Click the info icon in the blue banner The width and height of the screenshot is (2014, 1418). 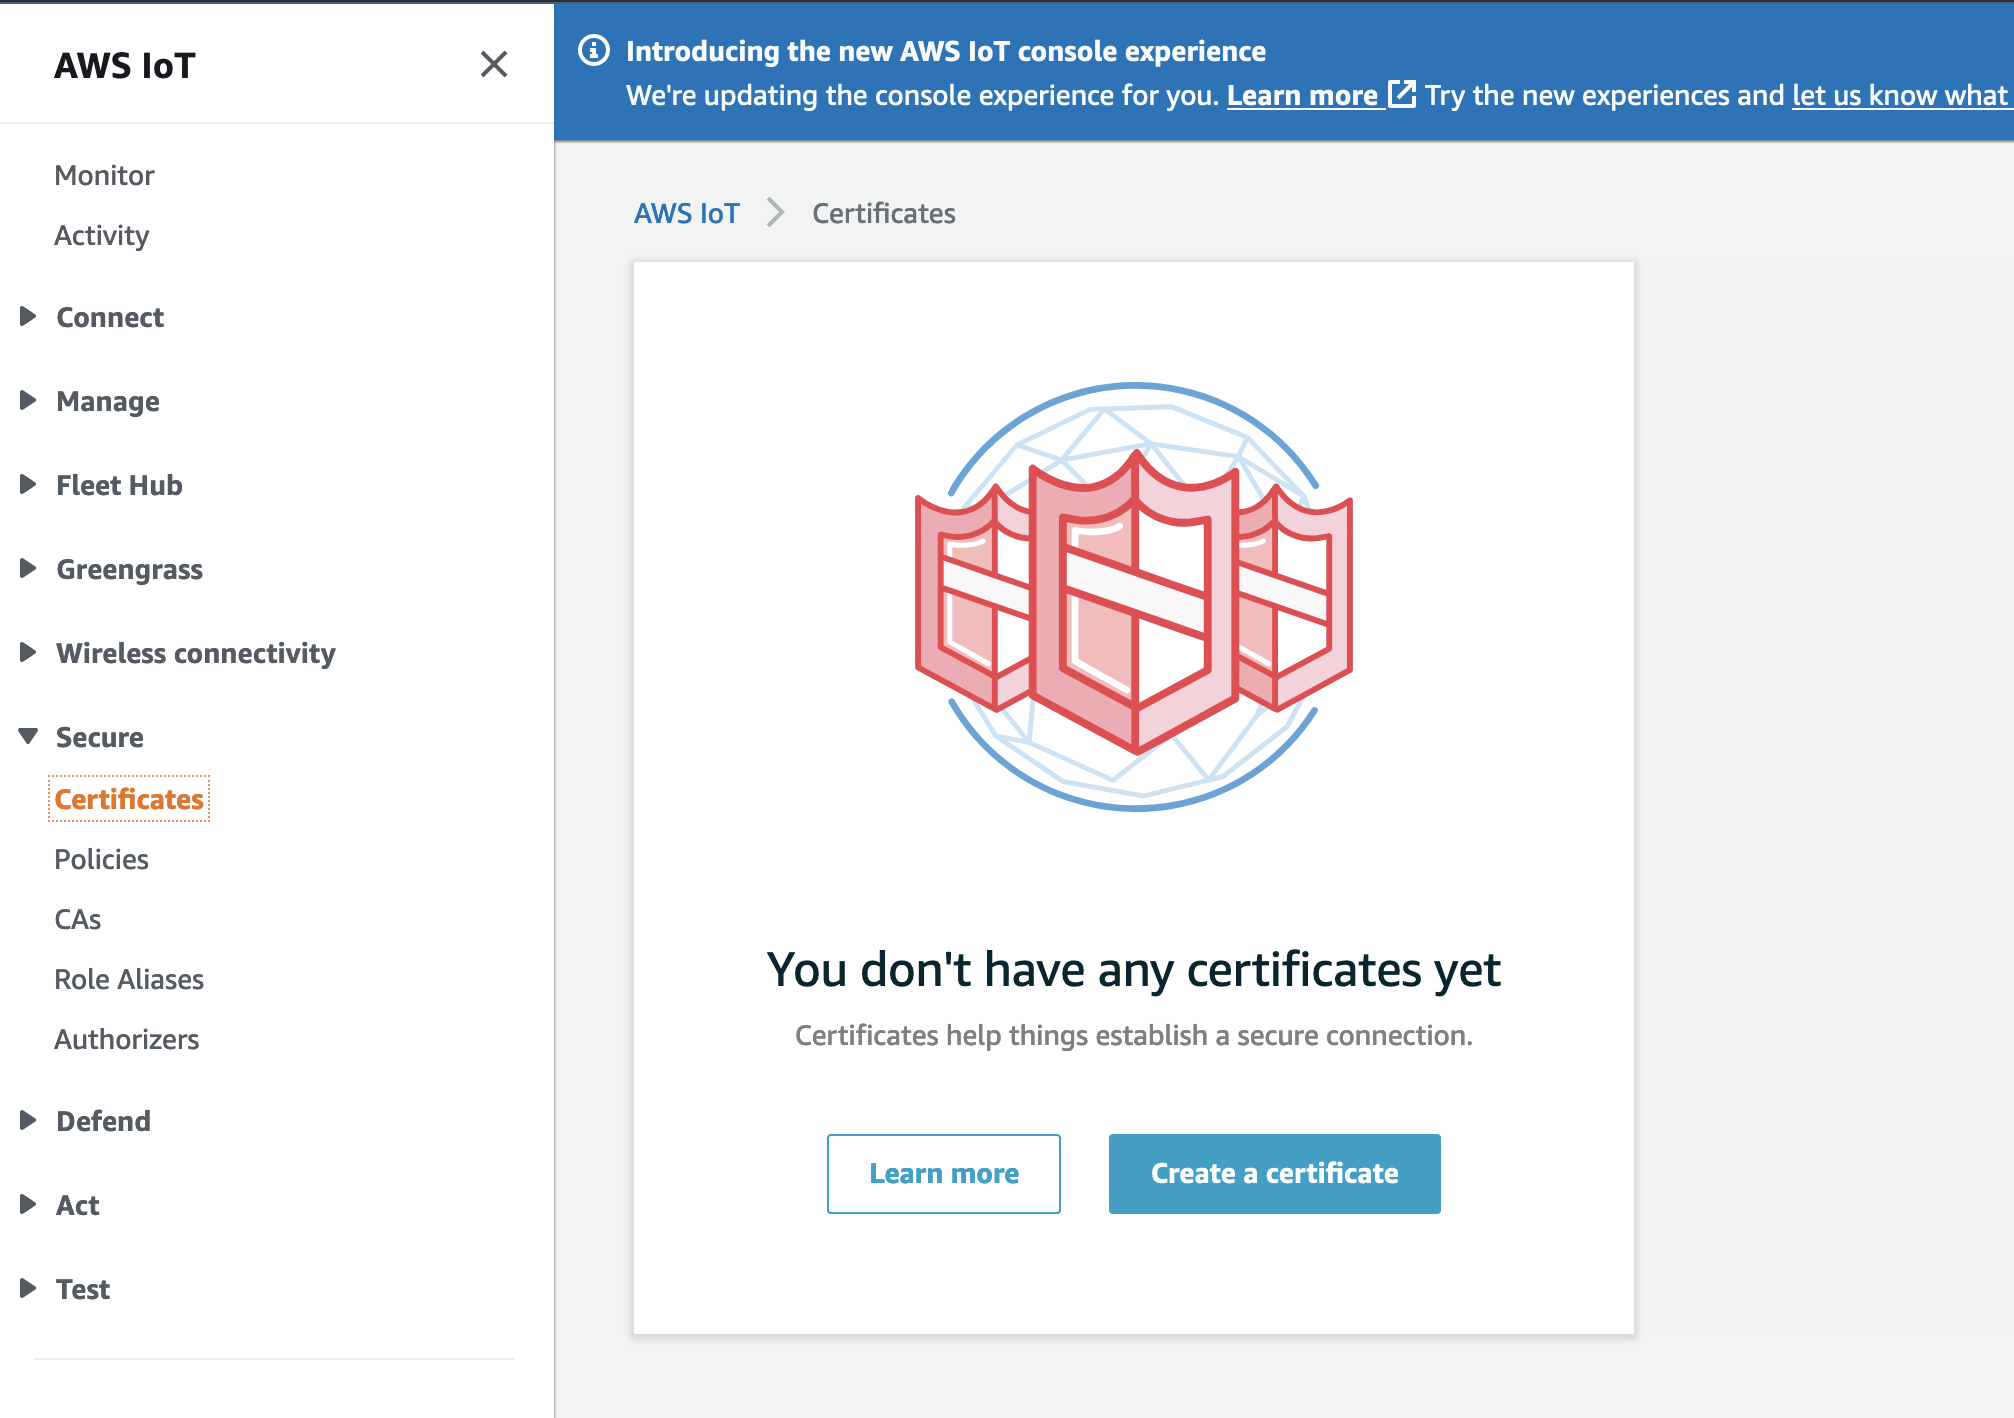point(594,50)
